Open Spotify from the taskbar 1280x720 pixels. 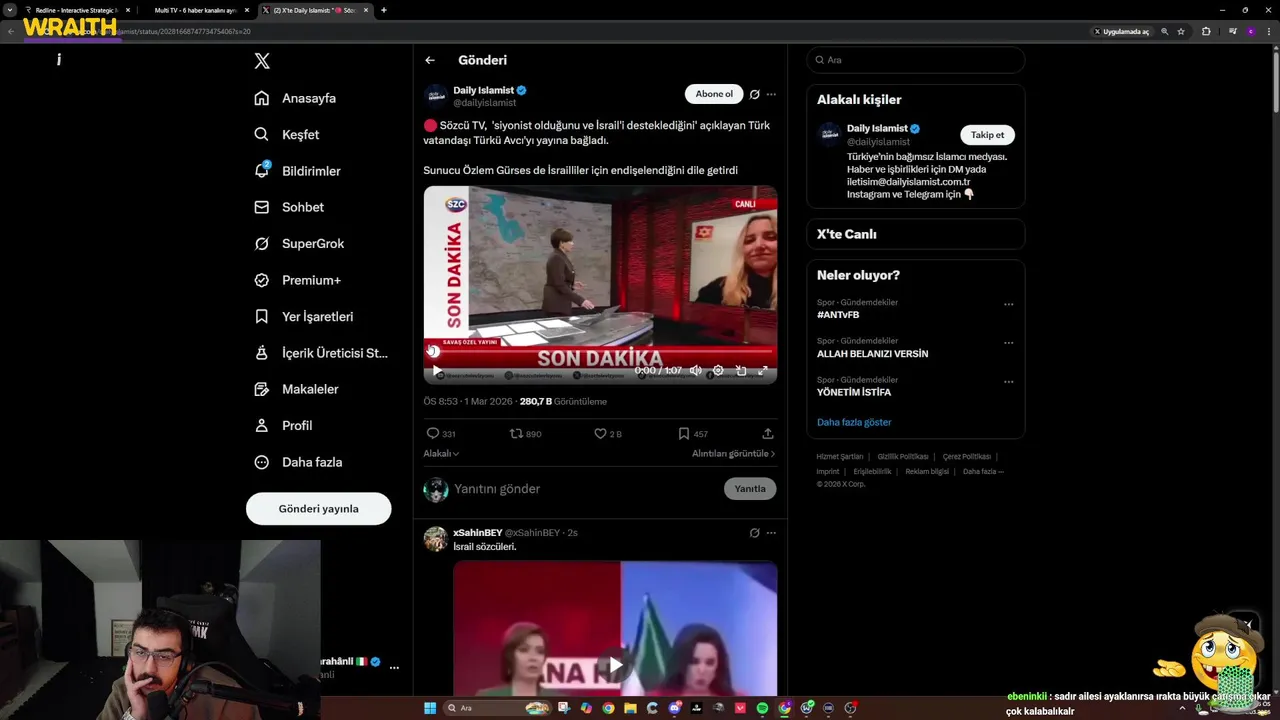762,708
